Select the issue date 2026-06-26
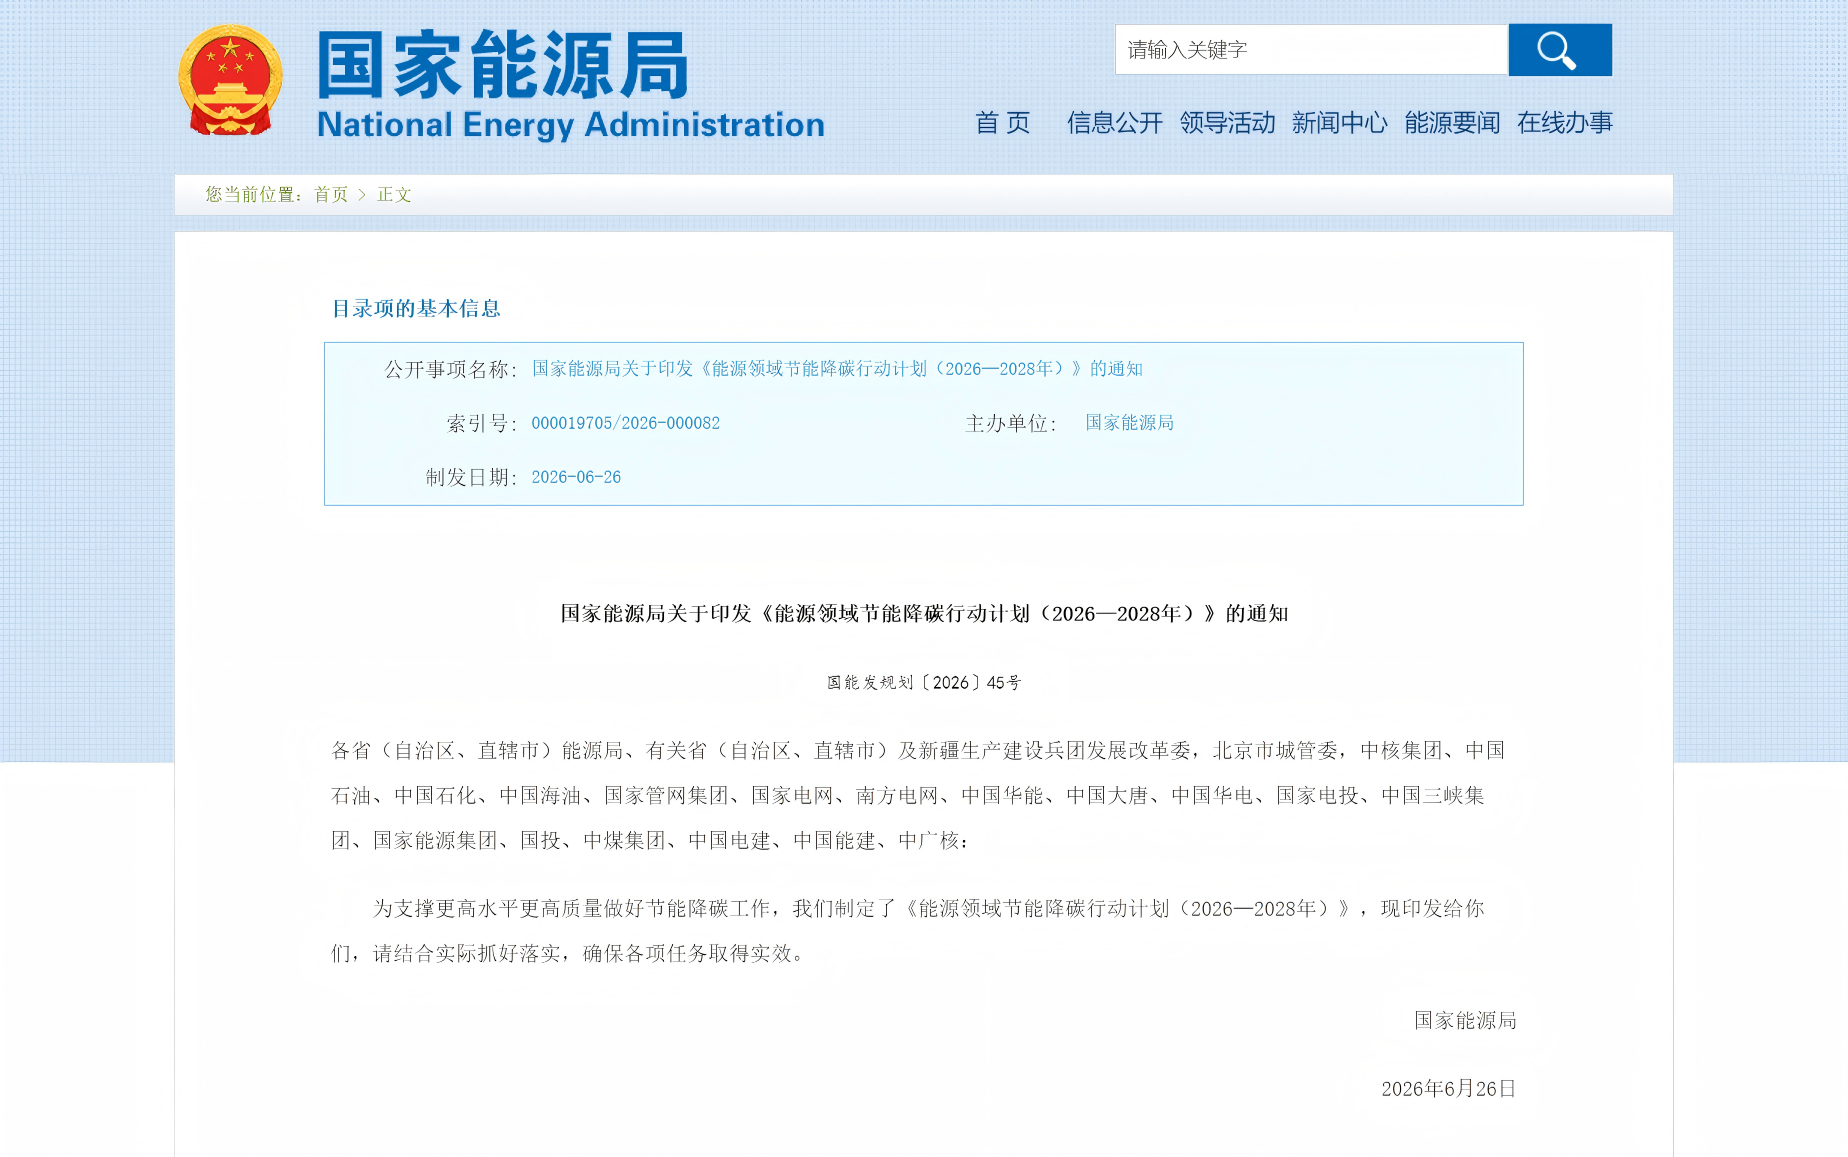 click(x=576, y=477)
